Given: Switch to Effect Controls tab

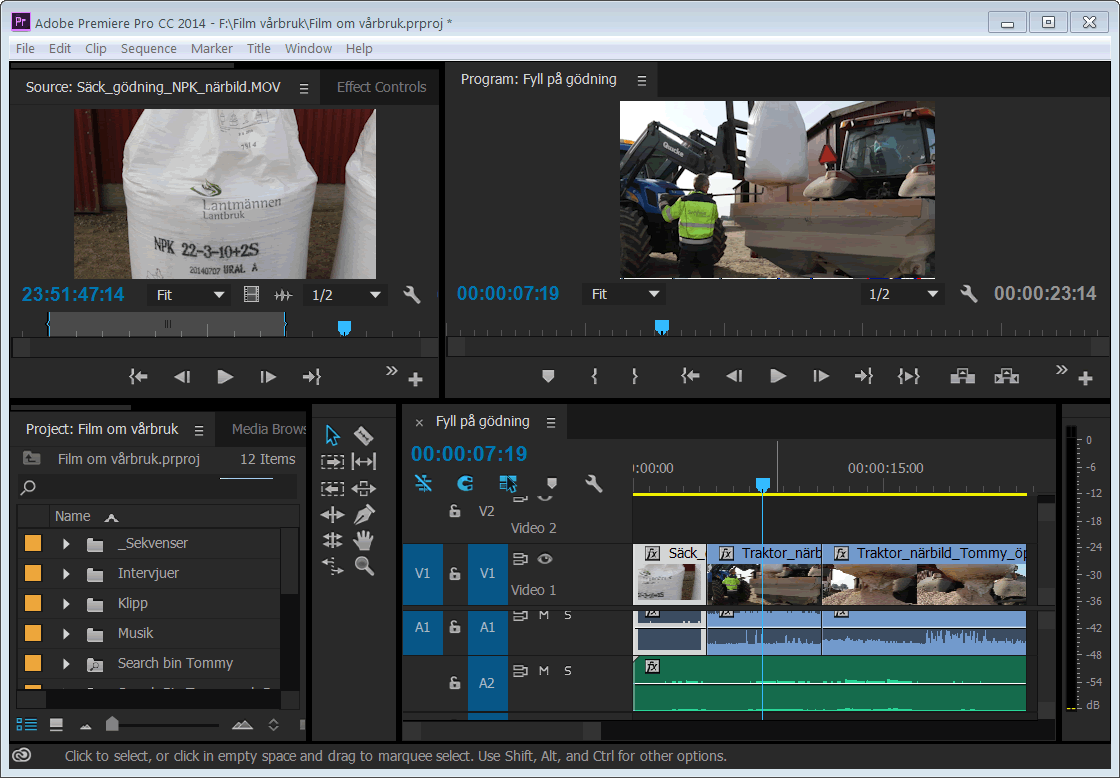Looking at the screenshot, I should pos(381,87).
